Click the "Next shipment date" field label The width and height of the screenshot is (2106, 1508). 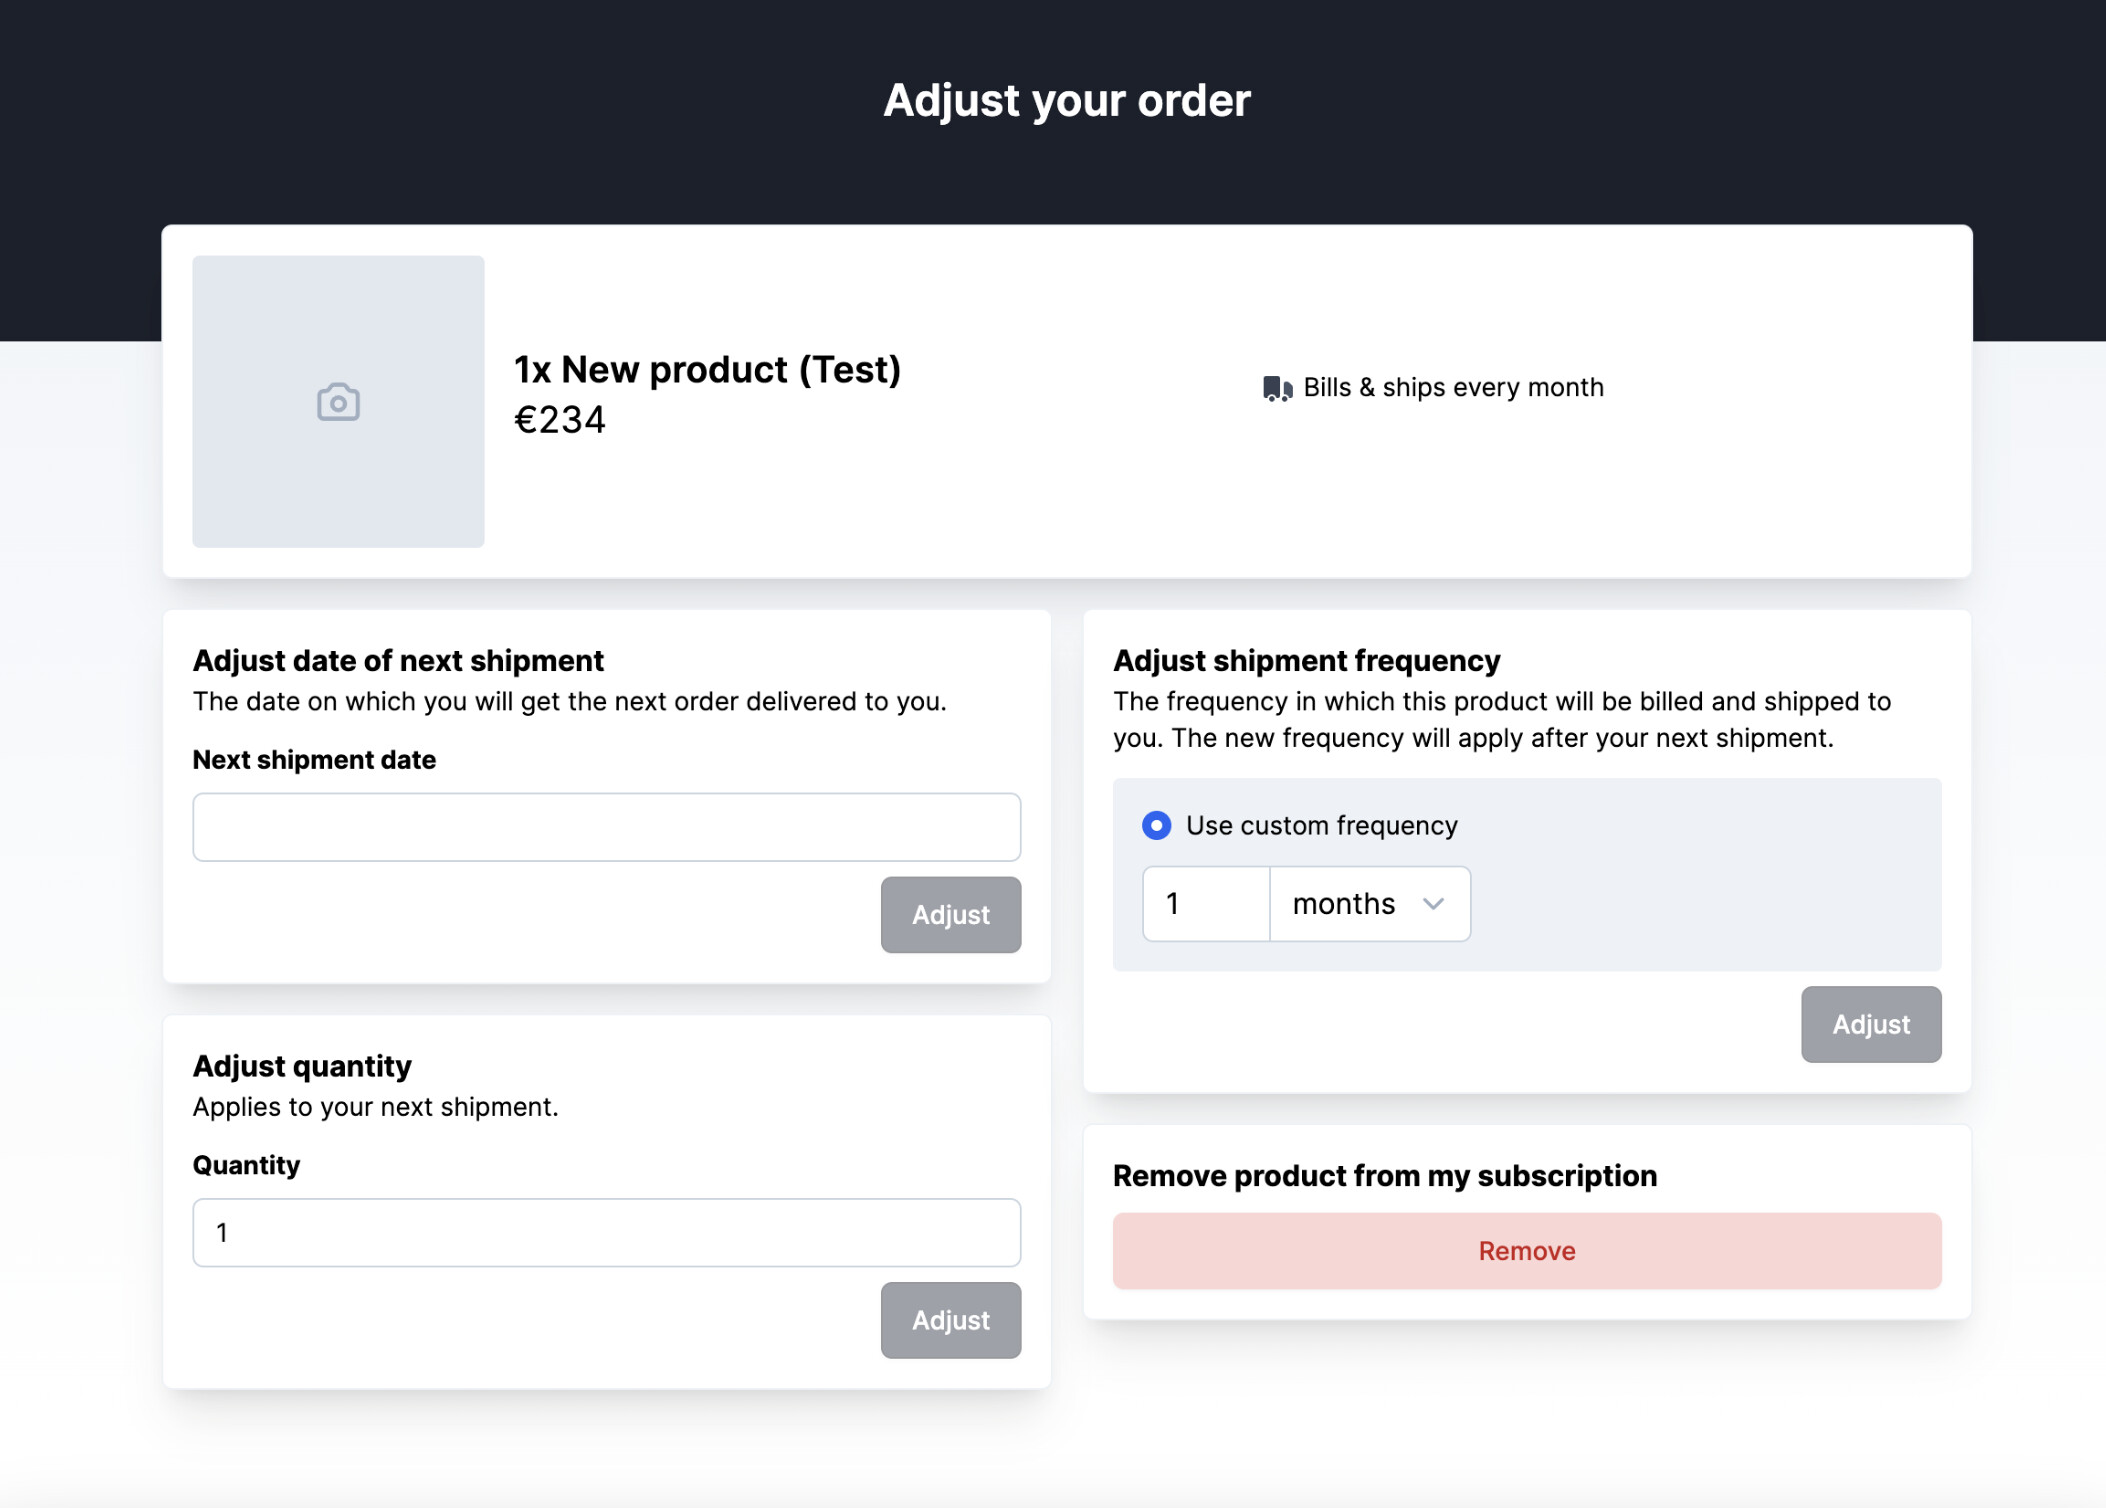314,760
